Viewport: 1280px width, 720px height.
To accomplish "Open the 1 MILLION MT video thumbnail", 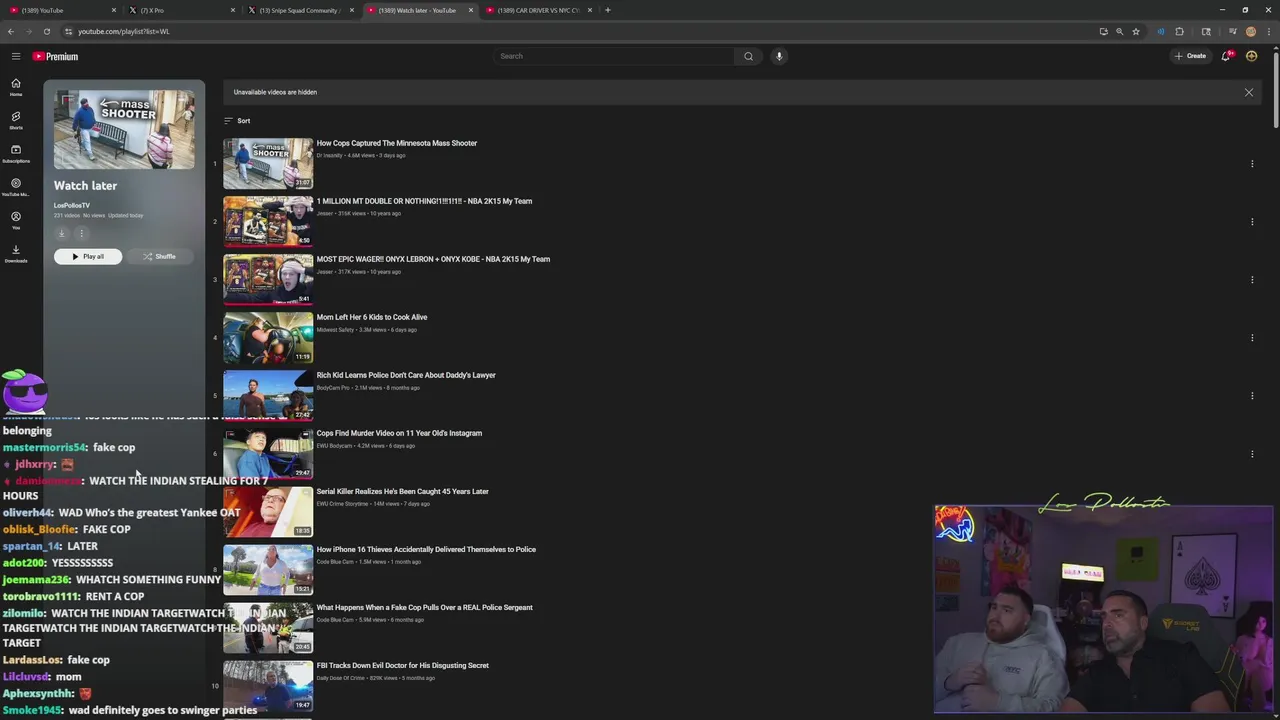I will pos(268,221).
